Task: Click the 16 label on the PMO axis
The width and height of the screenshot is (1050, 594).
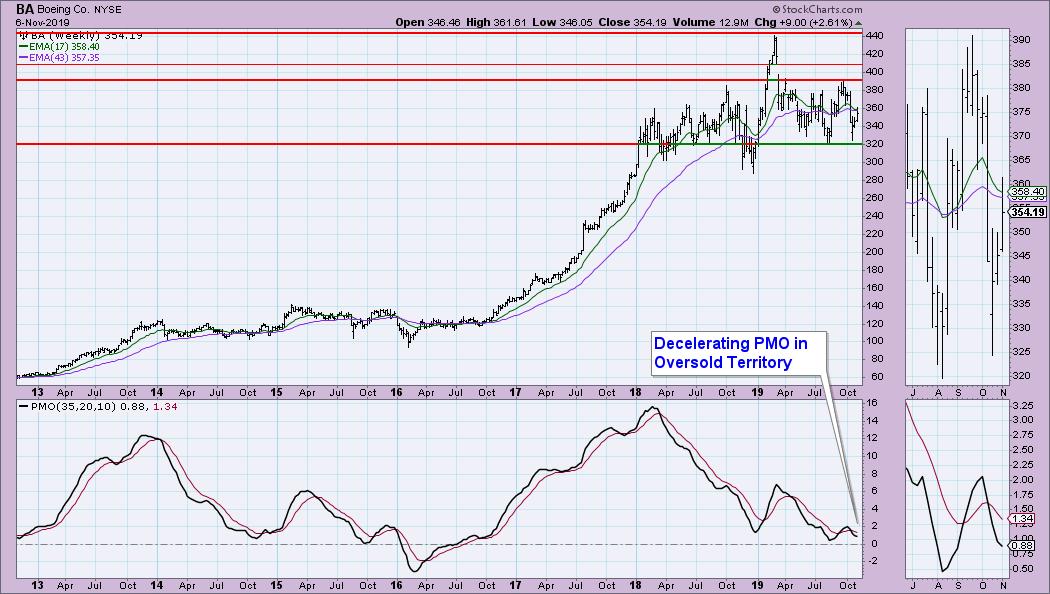Action: (x=871, y=402)
